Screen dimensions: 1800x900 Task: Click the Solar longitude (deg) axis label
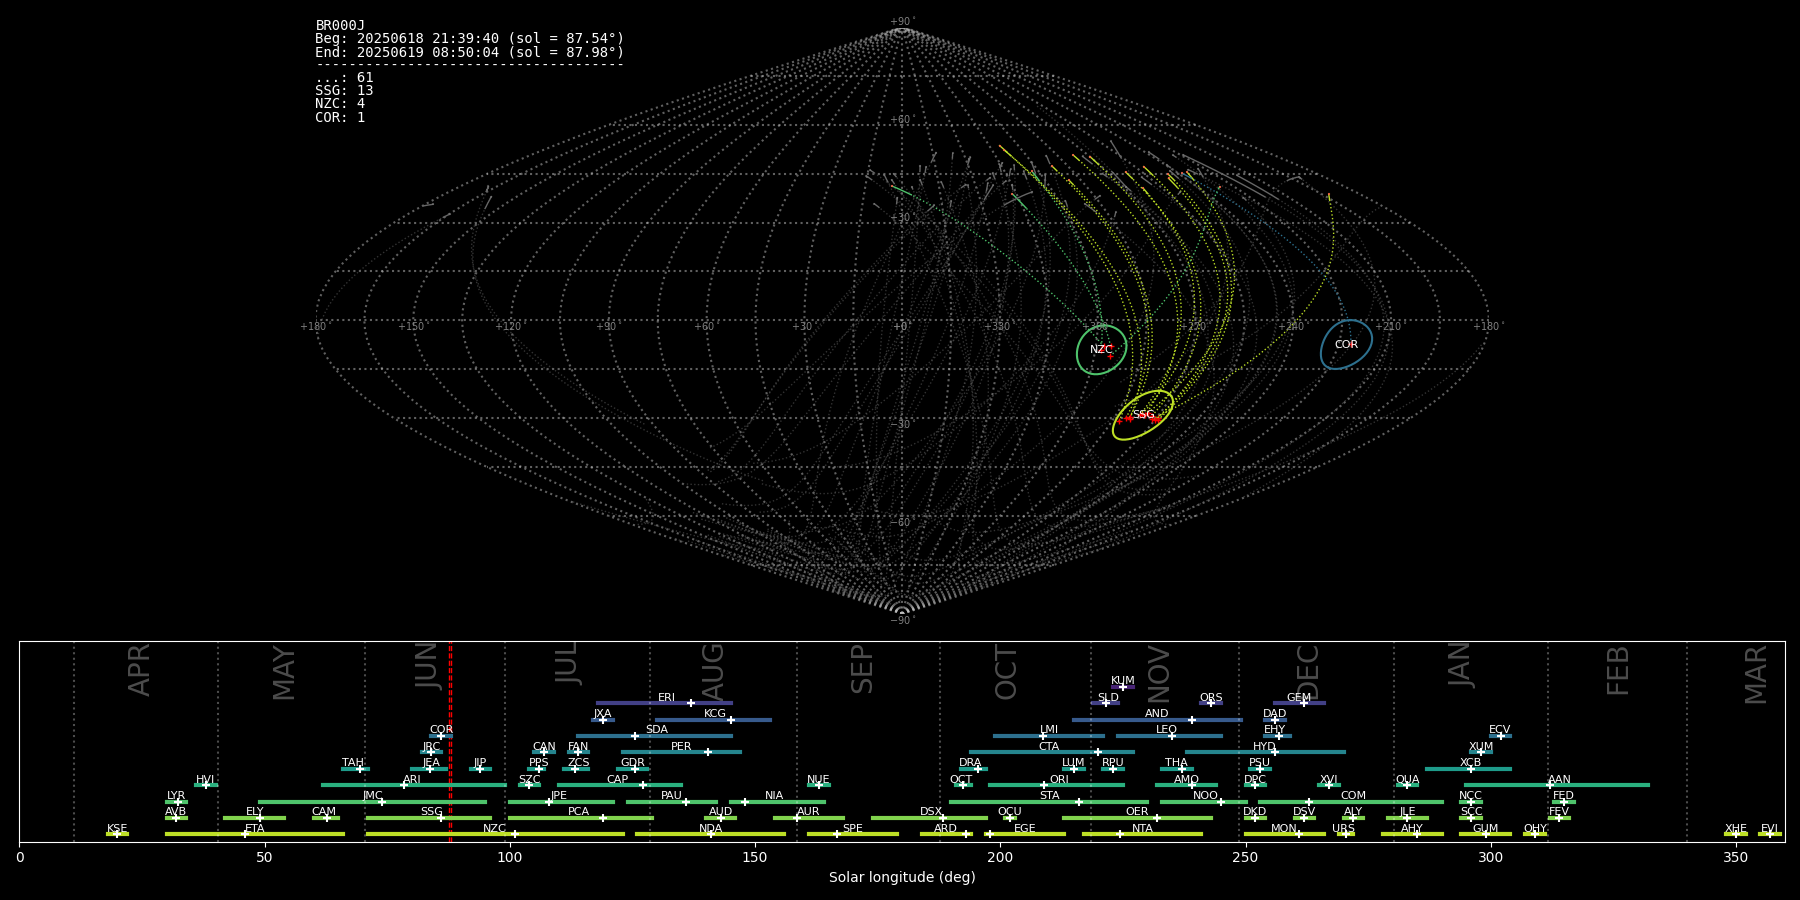[x=902, y=878]
